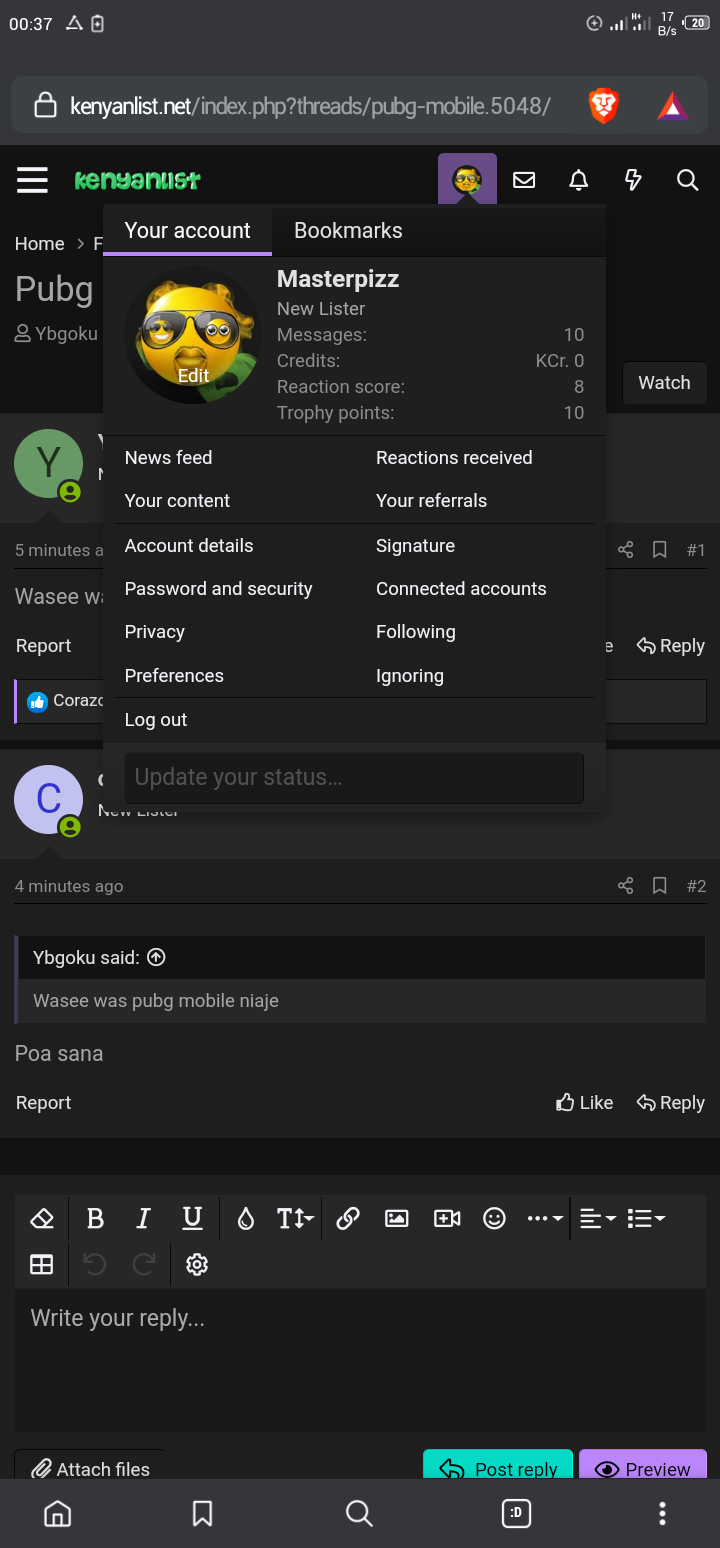The height and width of the screenshot is (1548, 720).
Task: Click Reply on post #2
Action: point(671,1102)
